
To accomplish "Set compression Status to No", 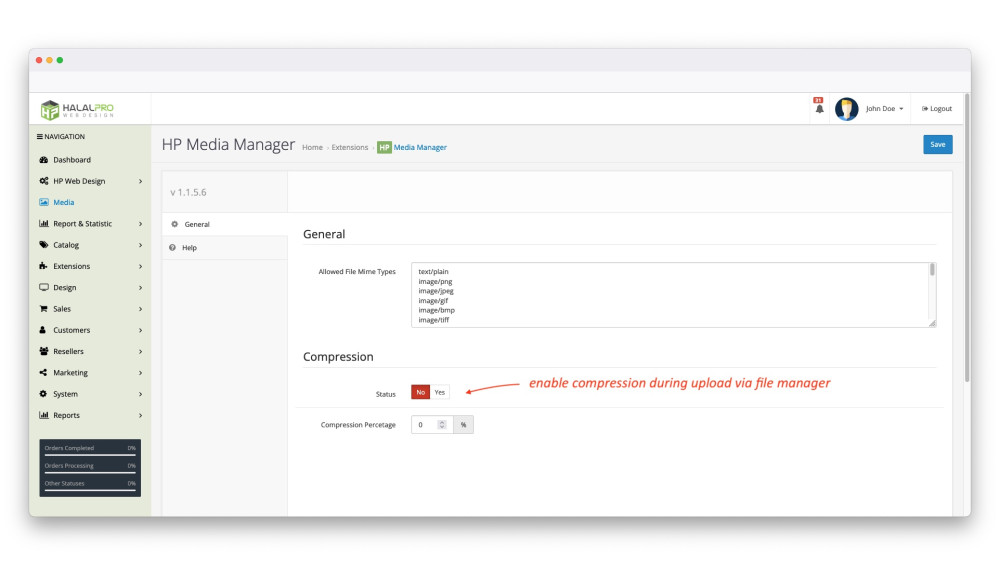I will pos(421,393).
